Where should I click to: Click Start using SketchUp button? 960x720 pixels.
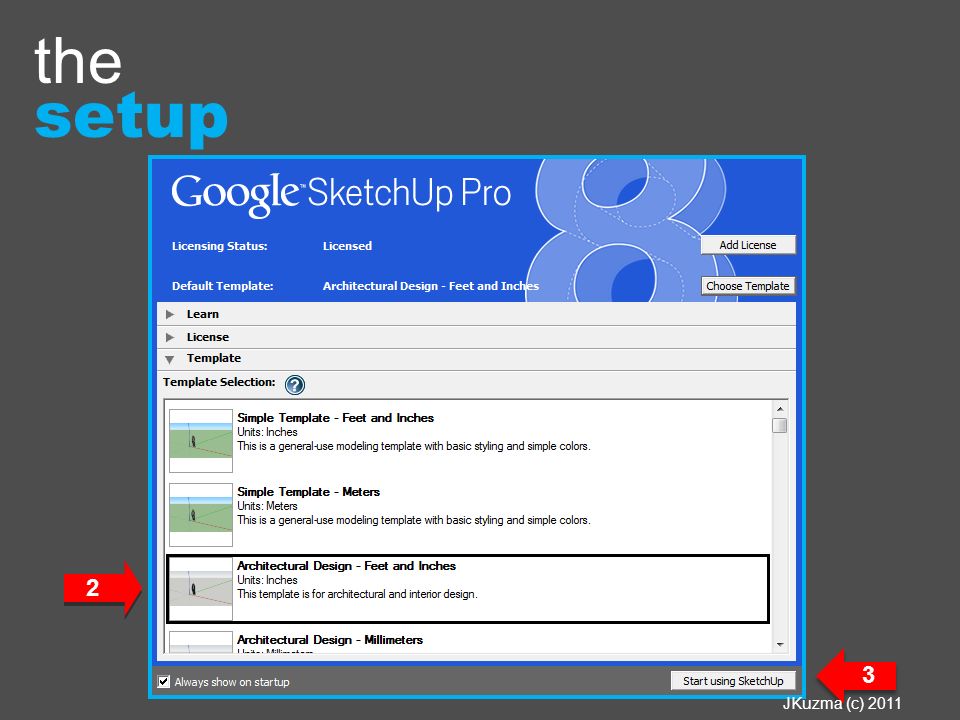pos(733,681)
